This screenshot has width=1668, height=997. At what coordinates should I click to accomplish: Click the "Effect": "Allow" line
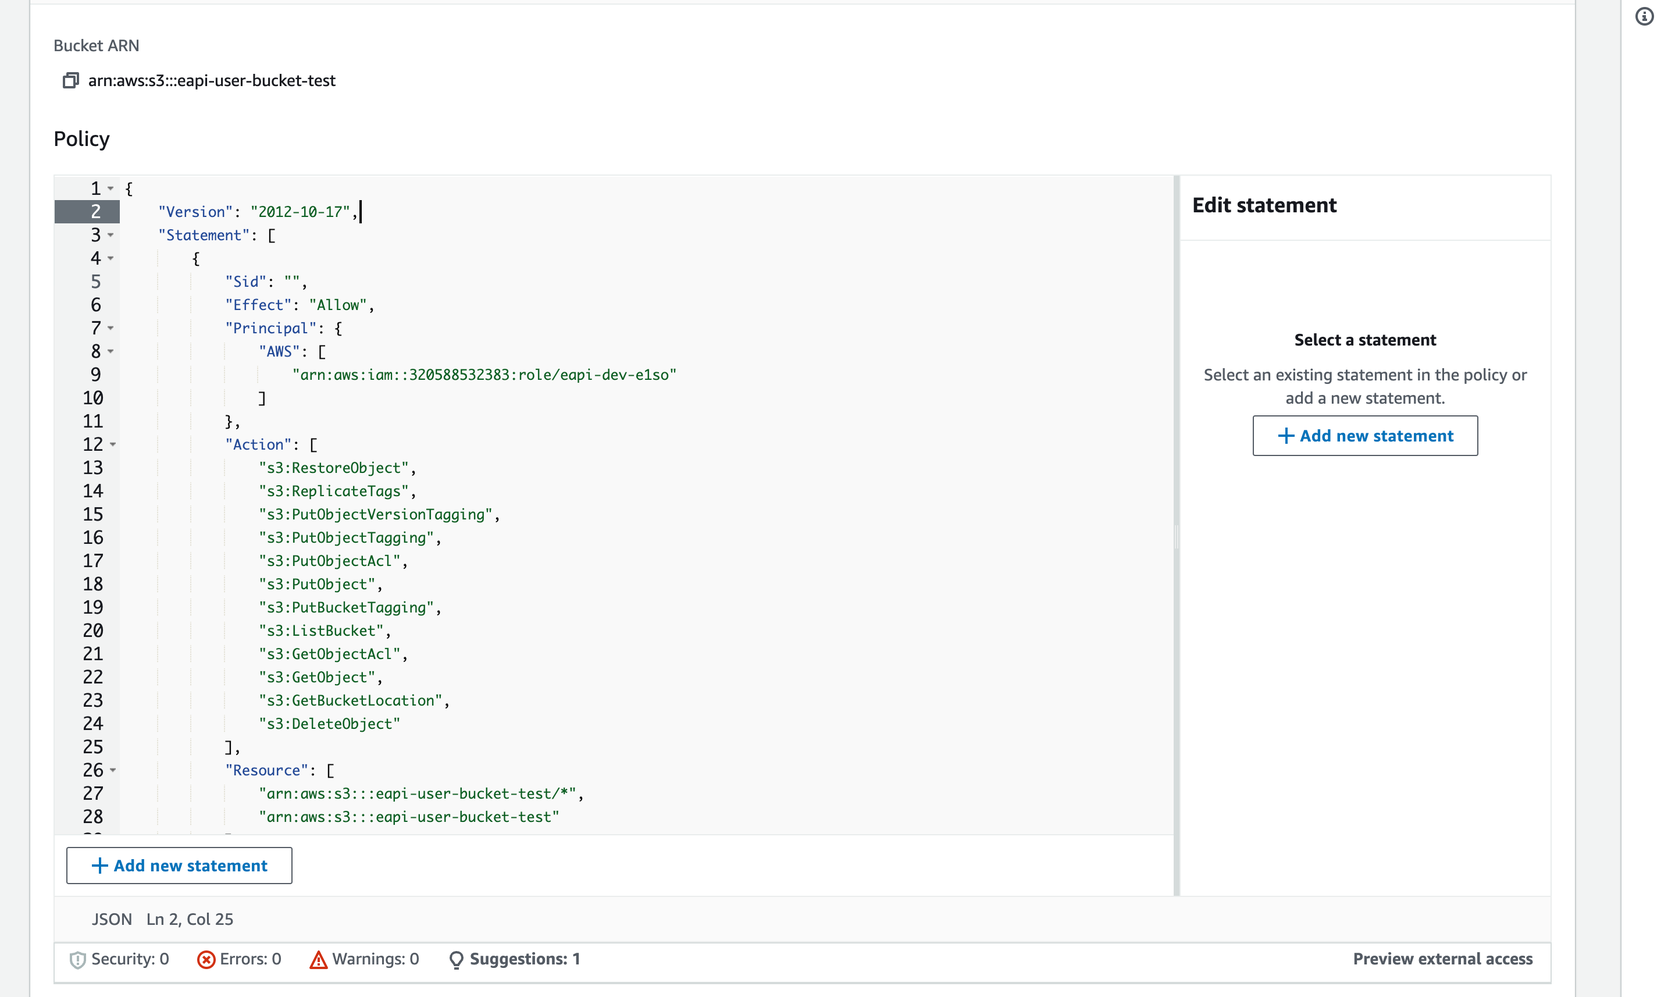[299, 305]
